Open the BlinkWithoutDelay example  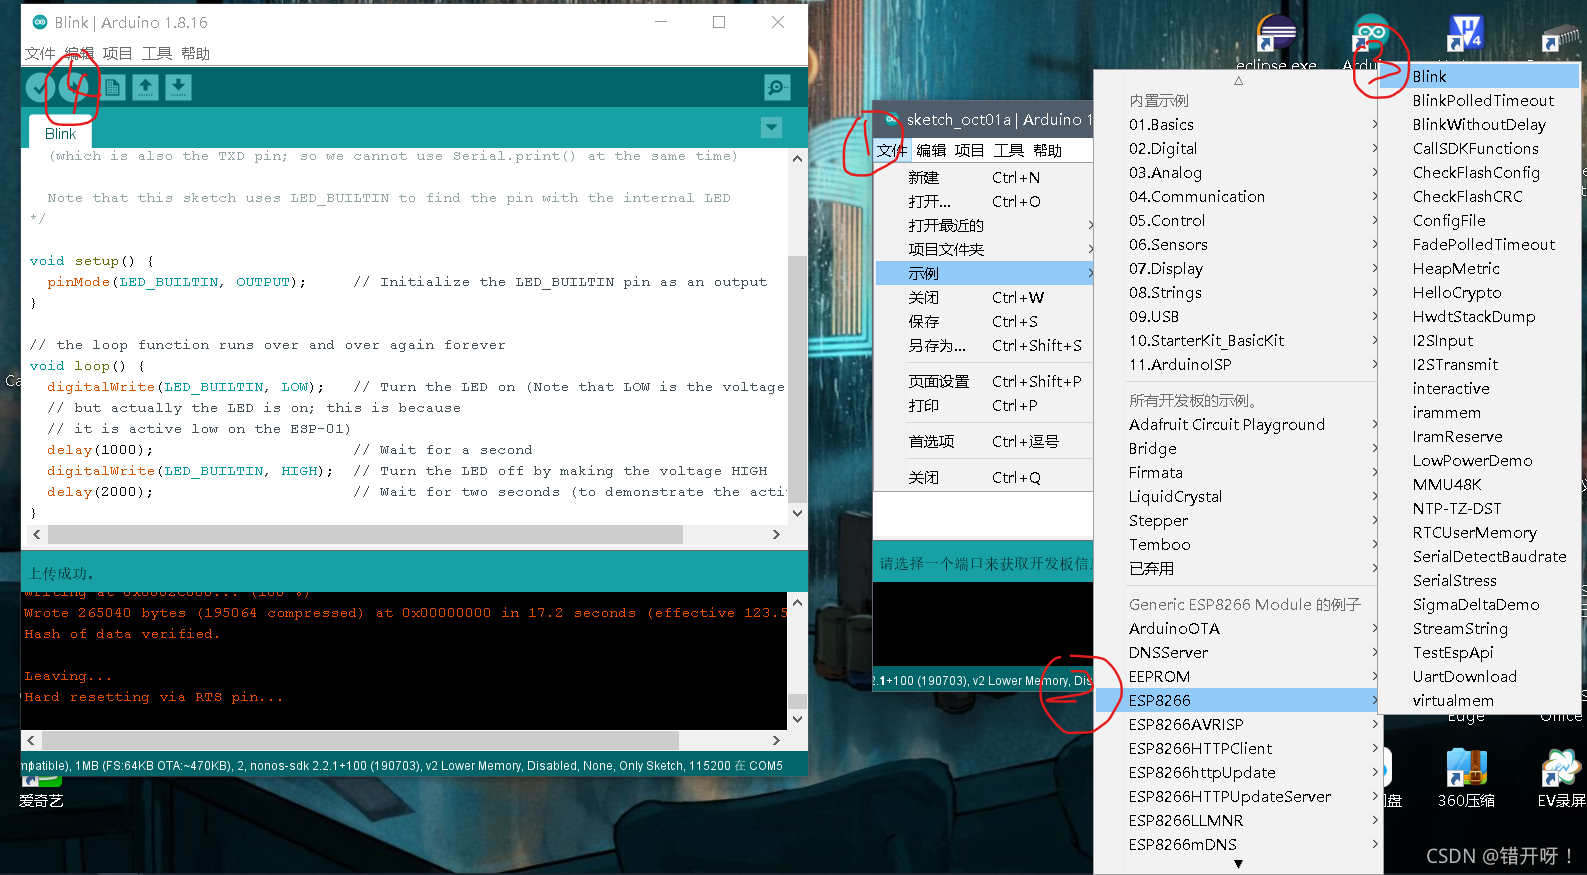[x=1480, y=124]
